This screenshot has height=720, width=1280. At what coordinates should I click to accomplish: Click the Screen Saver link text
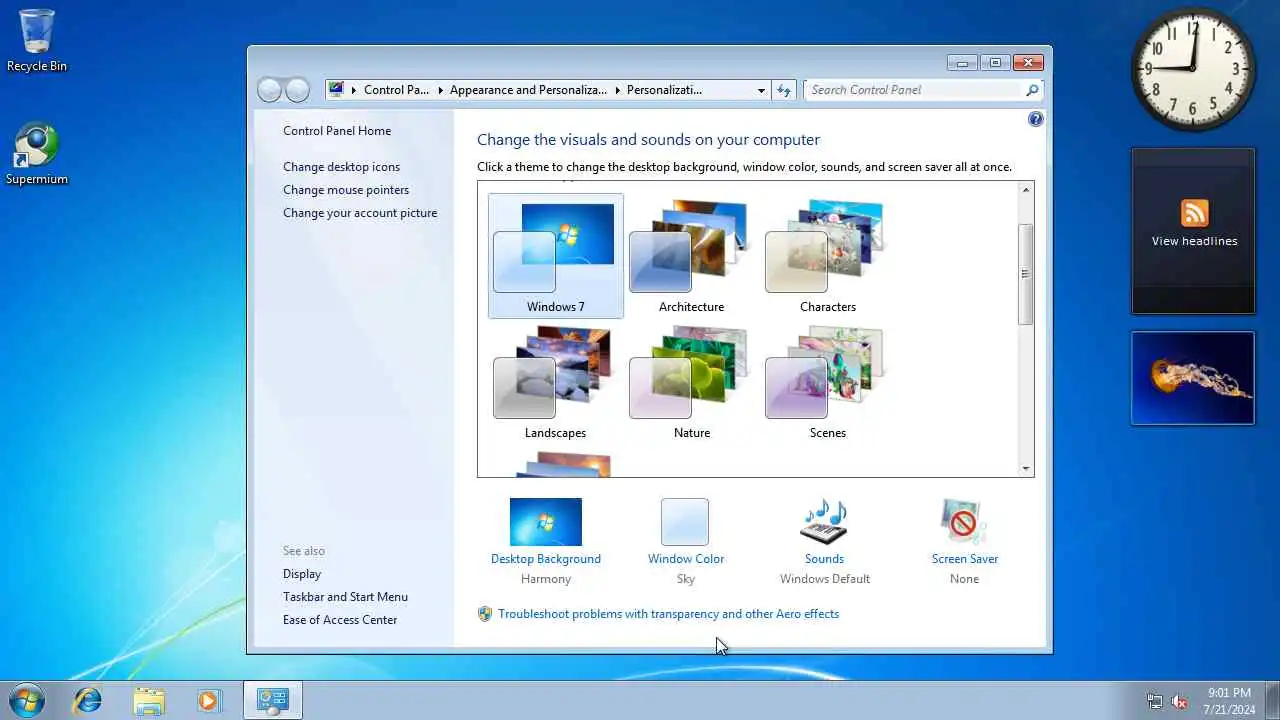965,559
